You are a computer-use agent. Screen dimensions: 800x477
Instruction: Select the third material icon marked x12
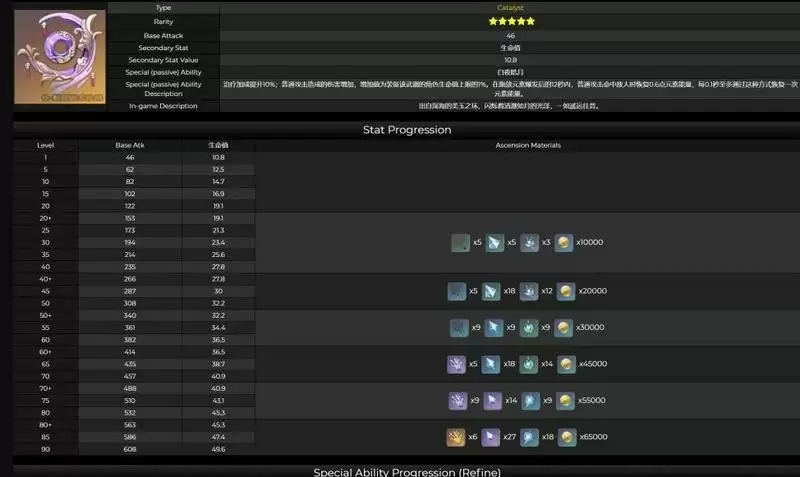pos(528,291)
